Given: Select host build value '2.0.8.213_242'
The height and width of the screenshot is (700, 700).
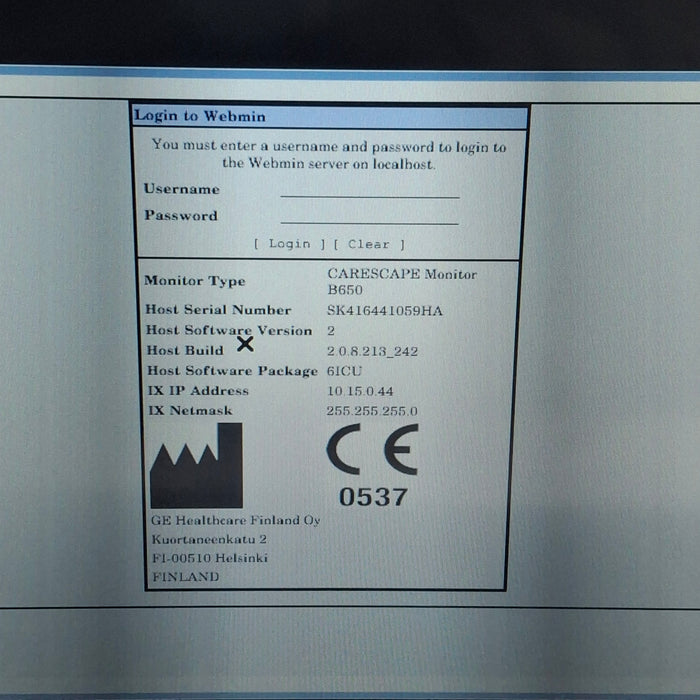Looking at the screenshot, I should click(372, 351).
